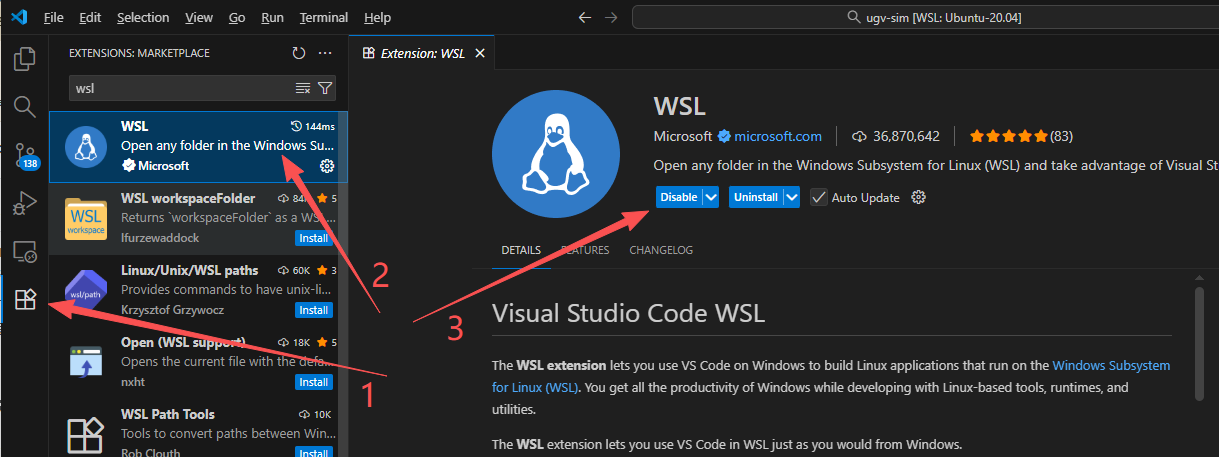1219x457 pixels.
Task: Open the Remote Explorer view
Action: pyautogui.click(x=24, y=251)
